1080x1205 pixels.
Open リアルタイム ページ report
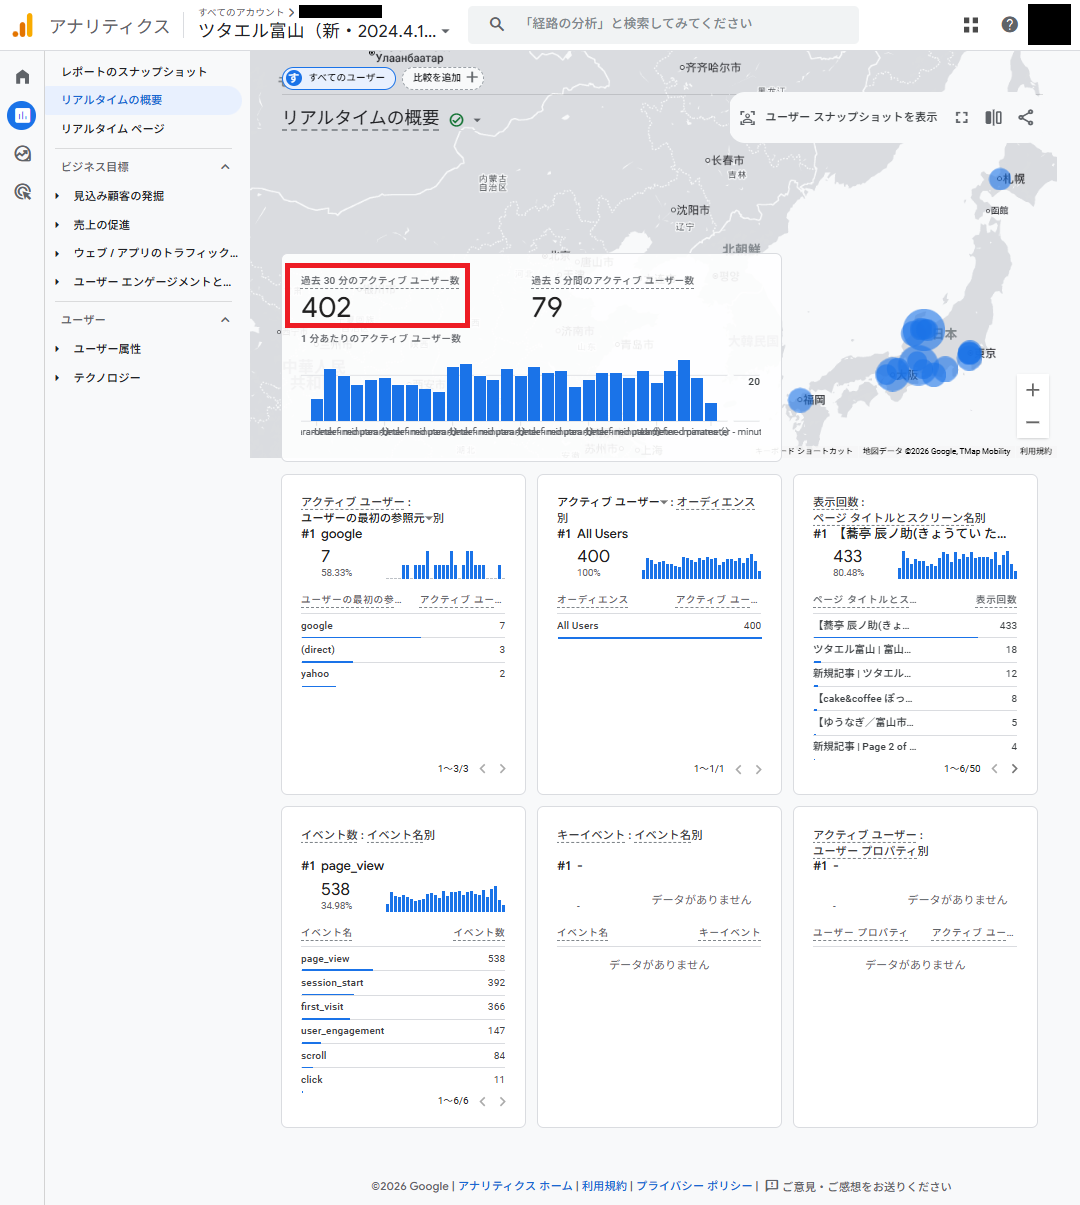pyautogui.click(x=113, y=129)
